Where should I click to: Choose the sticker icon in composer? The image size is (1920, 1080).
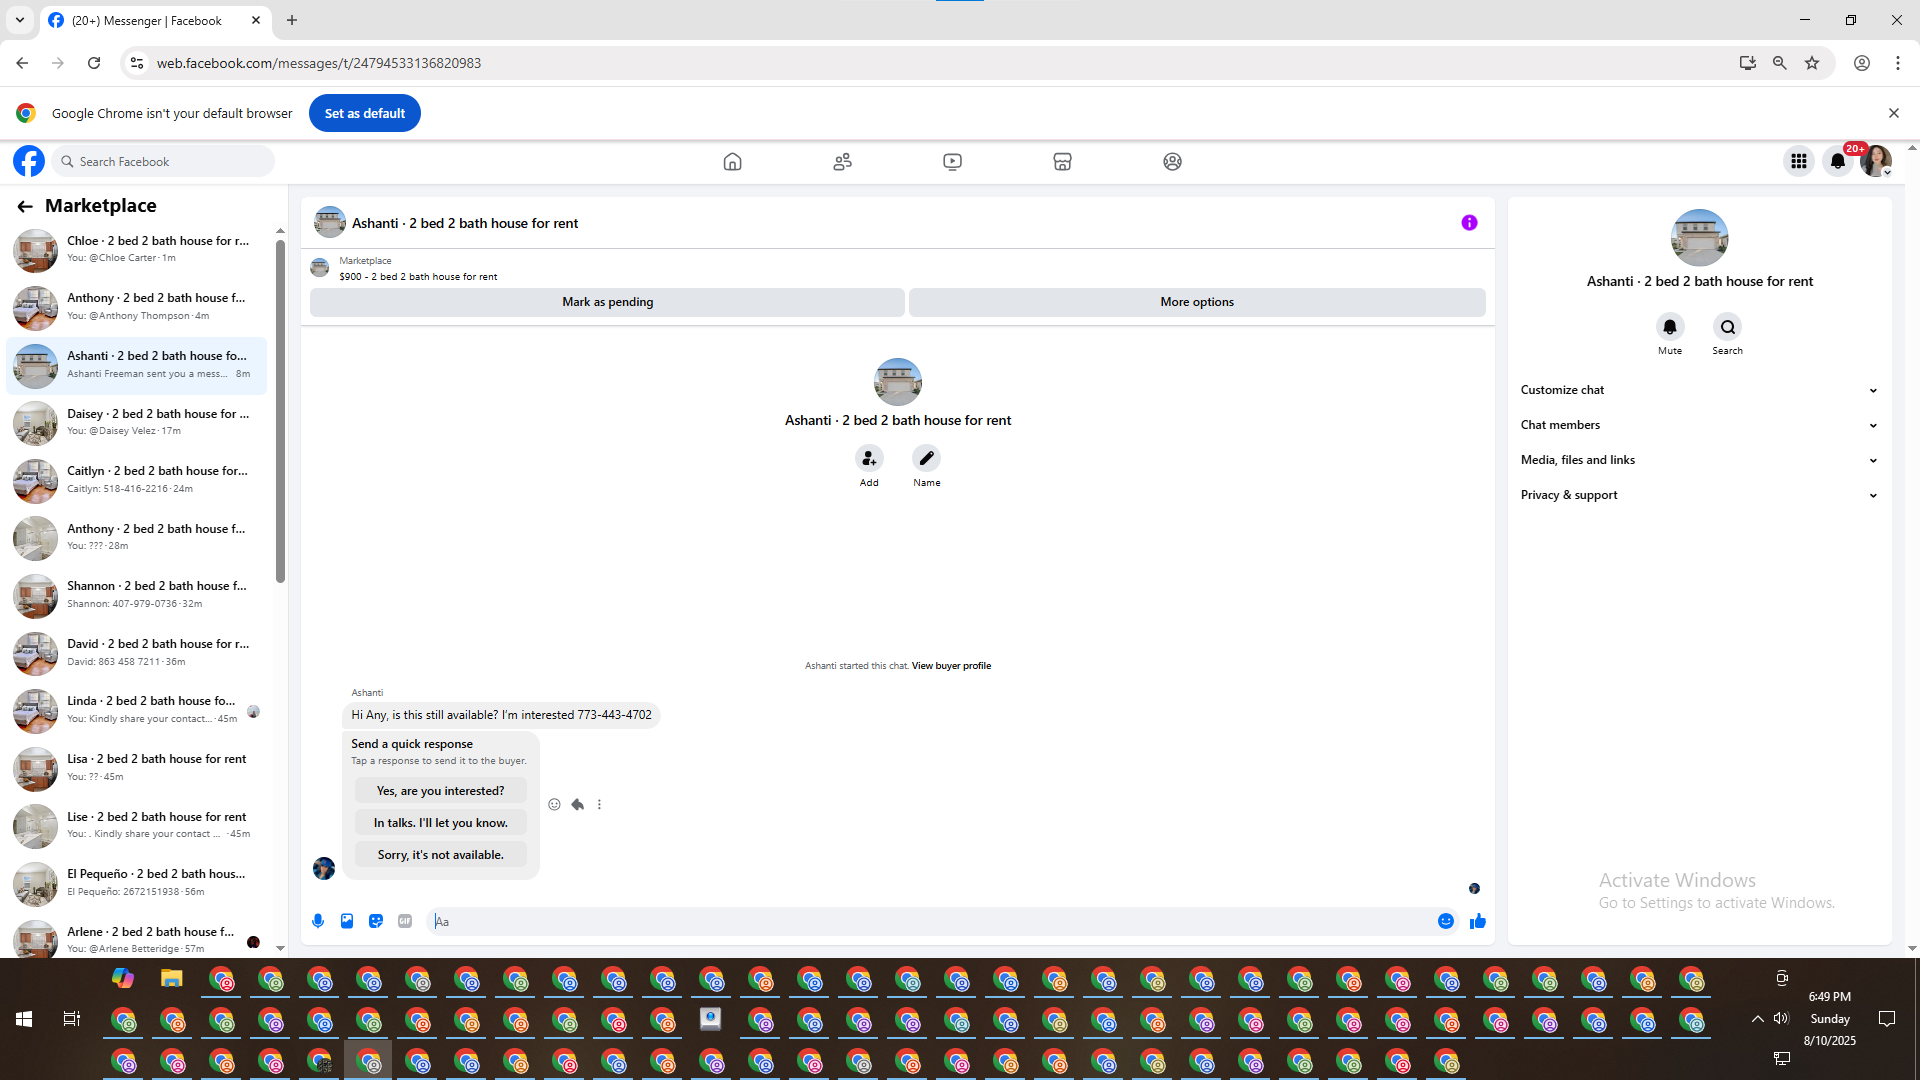(x=376, y=921)
